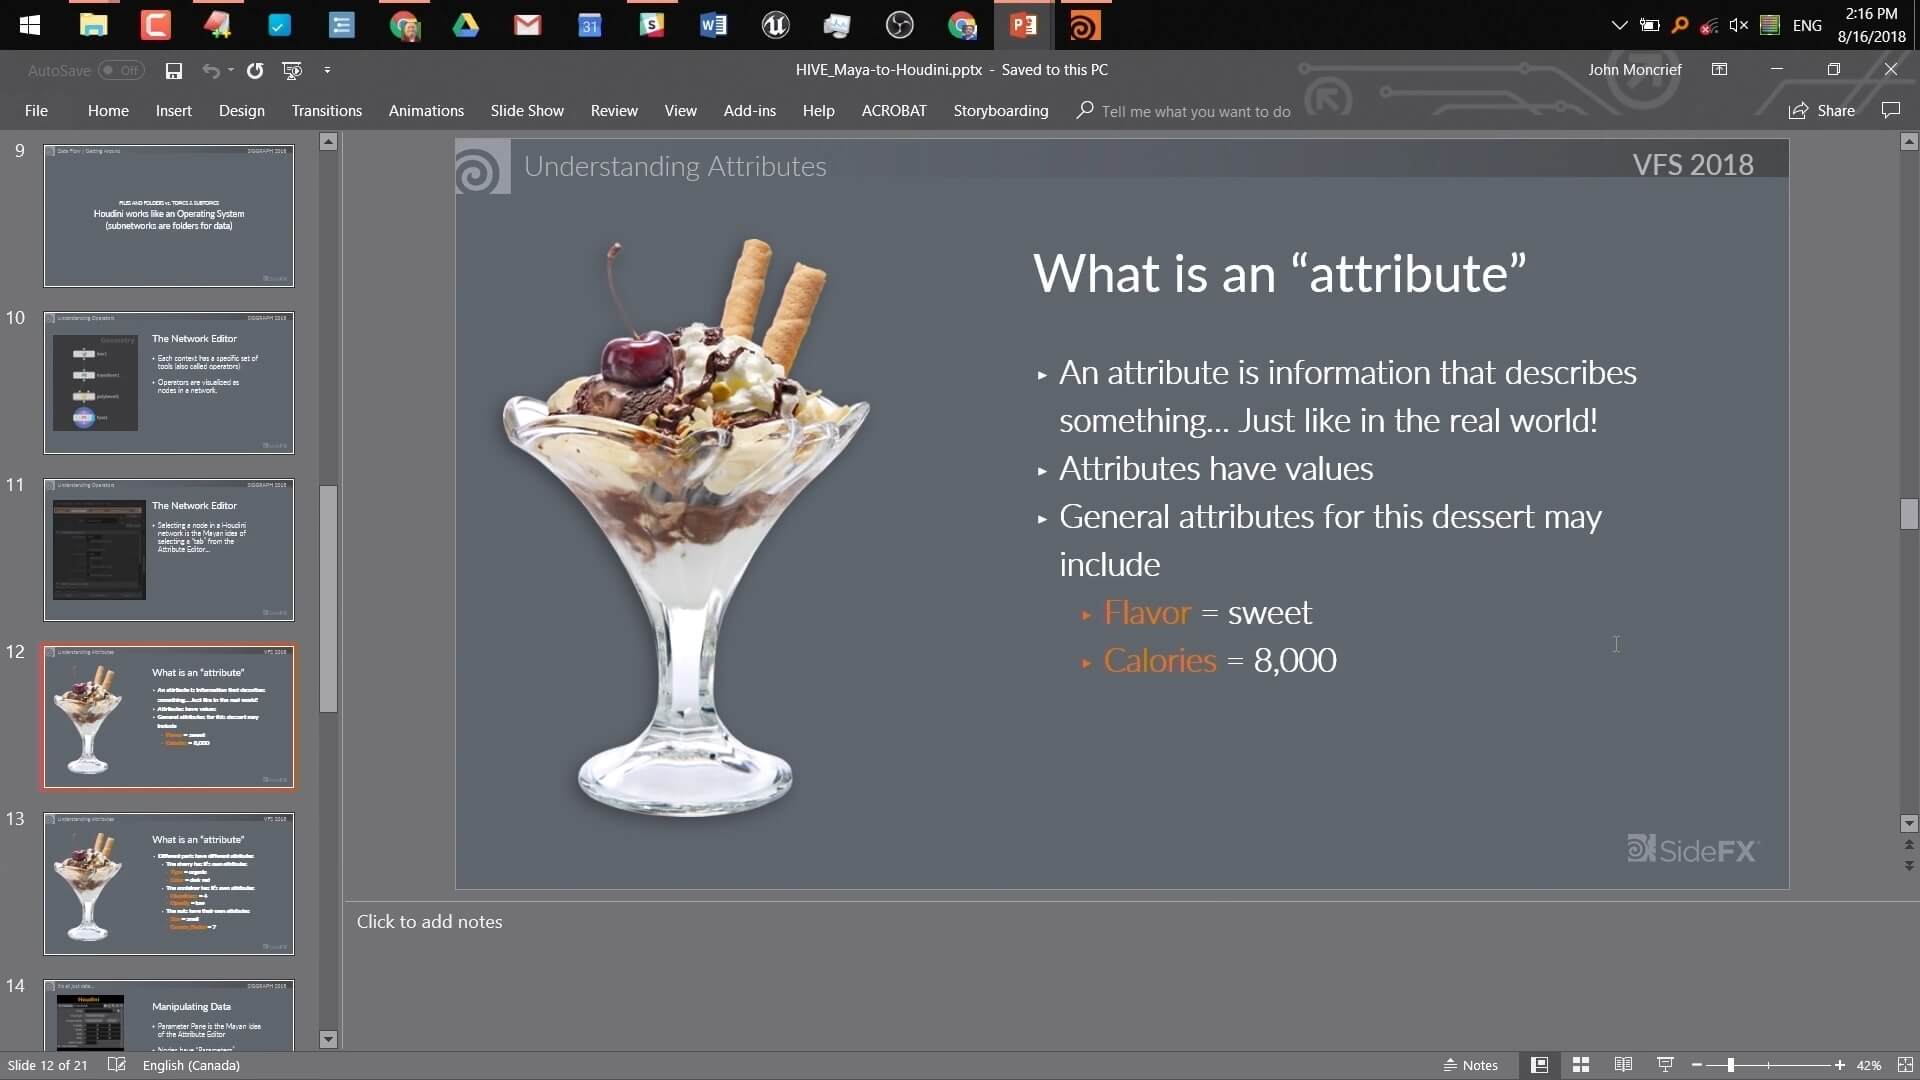Image resolution: width=1920 pixels, height=1080 pixels.
Task: Open the Help ribbon tab
Action: tap(818, 111)
